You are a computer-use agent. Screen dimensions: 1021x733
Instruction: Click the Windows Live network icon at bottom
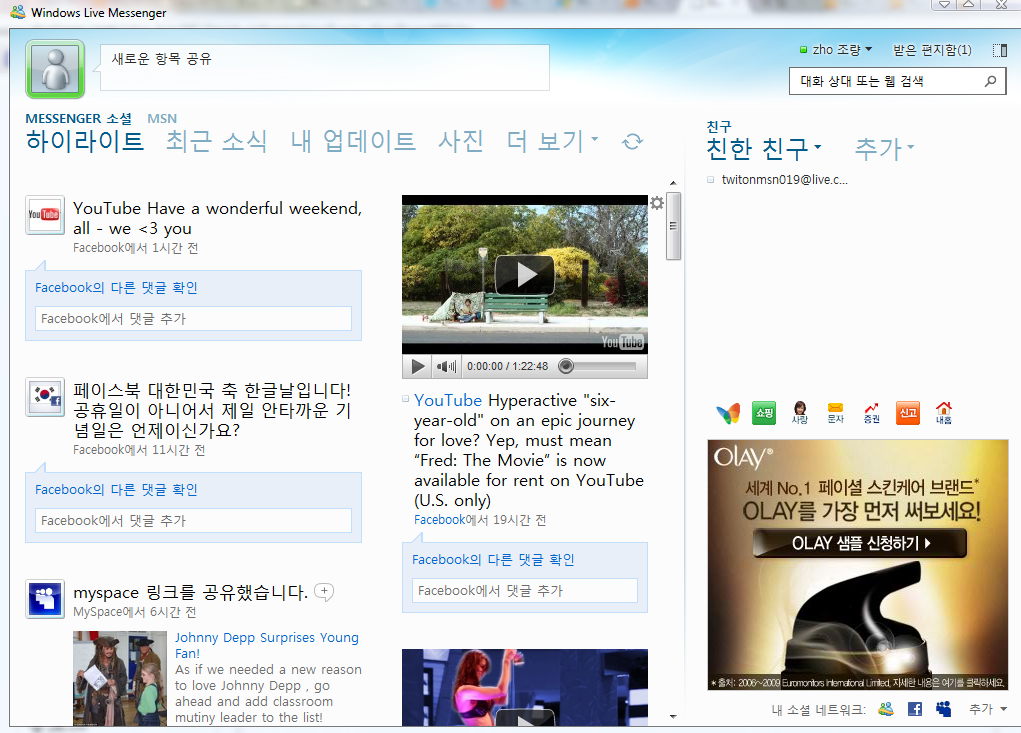[886, 709]
